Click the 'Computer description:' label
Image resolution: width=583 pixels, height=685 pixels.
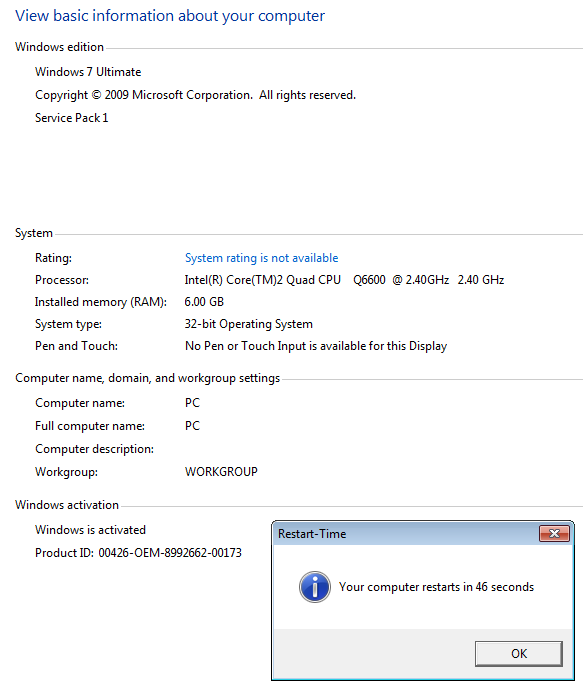click(x=94, y=449)
